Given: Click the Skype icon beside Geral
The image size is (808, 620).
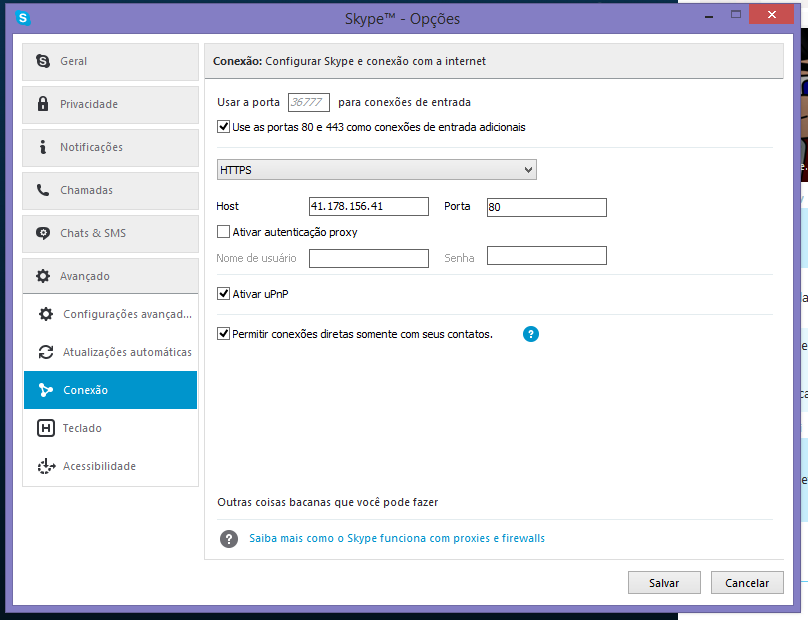Looking at the screenshot, I should 43,61.
